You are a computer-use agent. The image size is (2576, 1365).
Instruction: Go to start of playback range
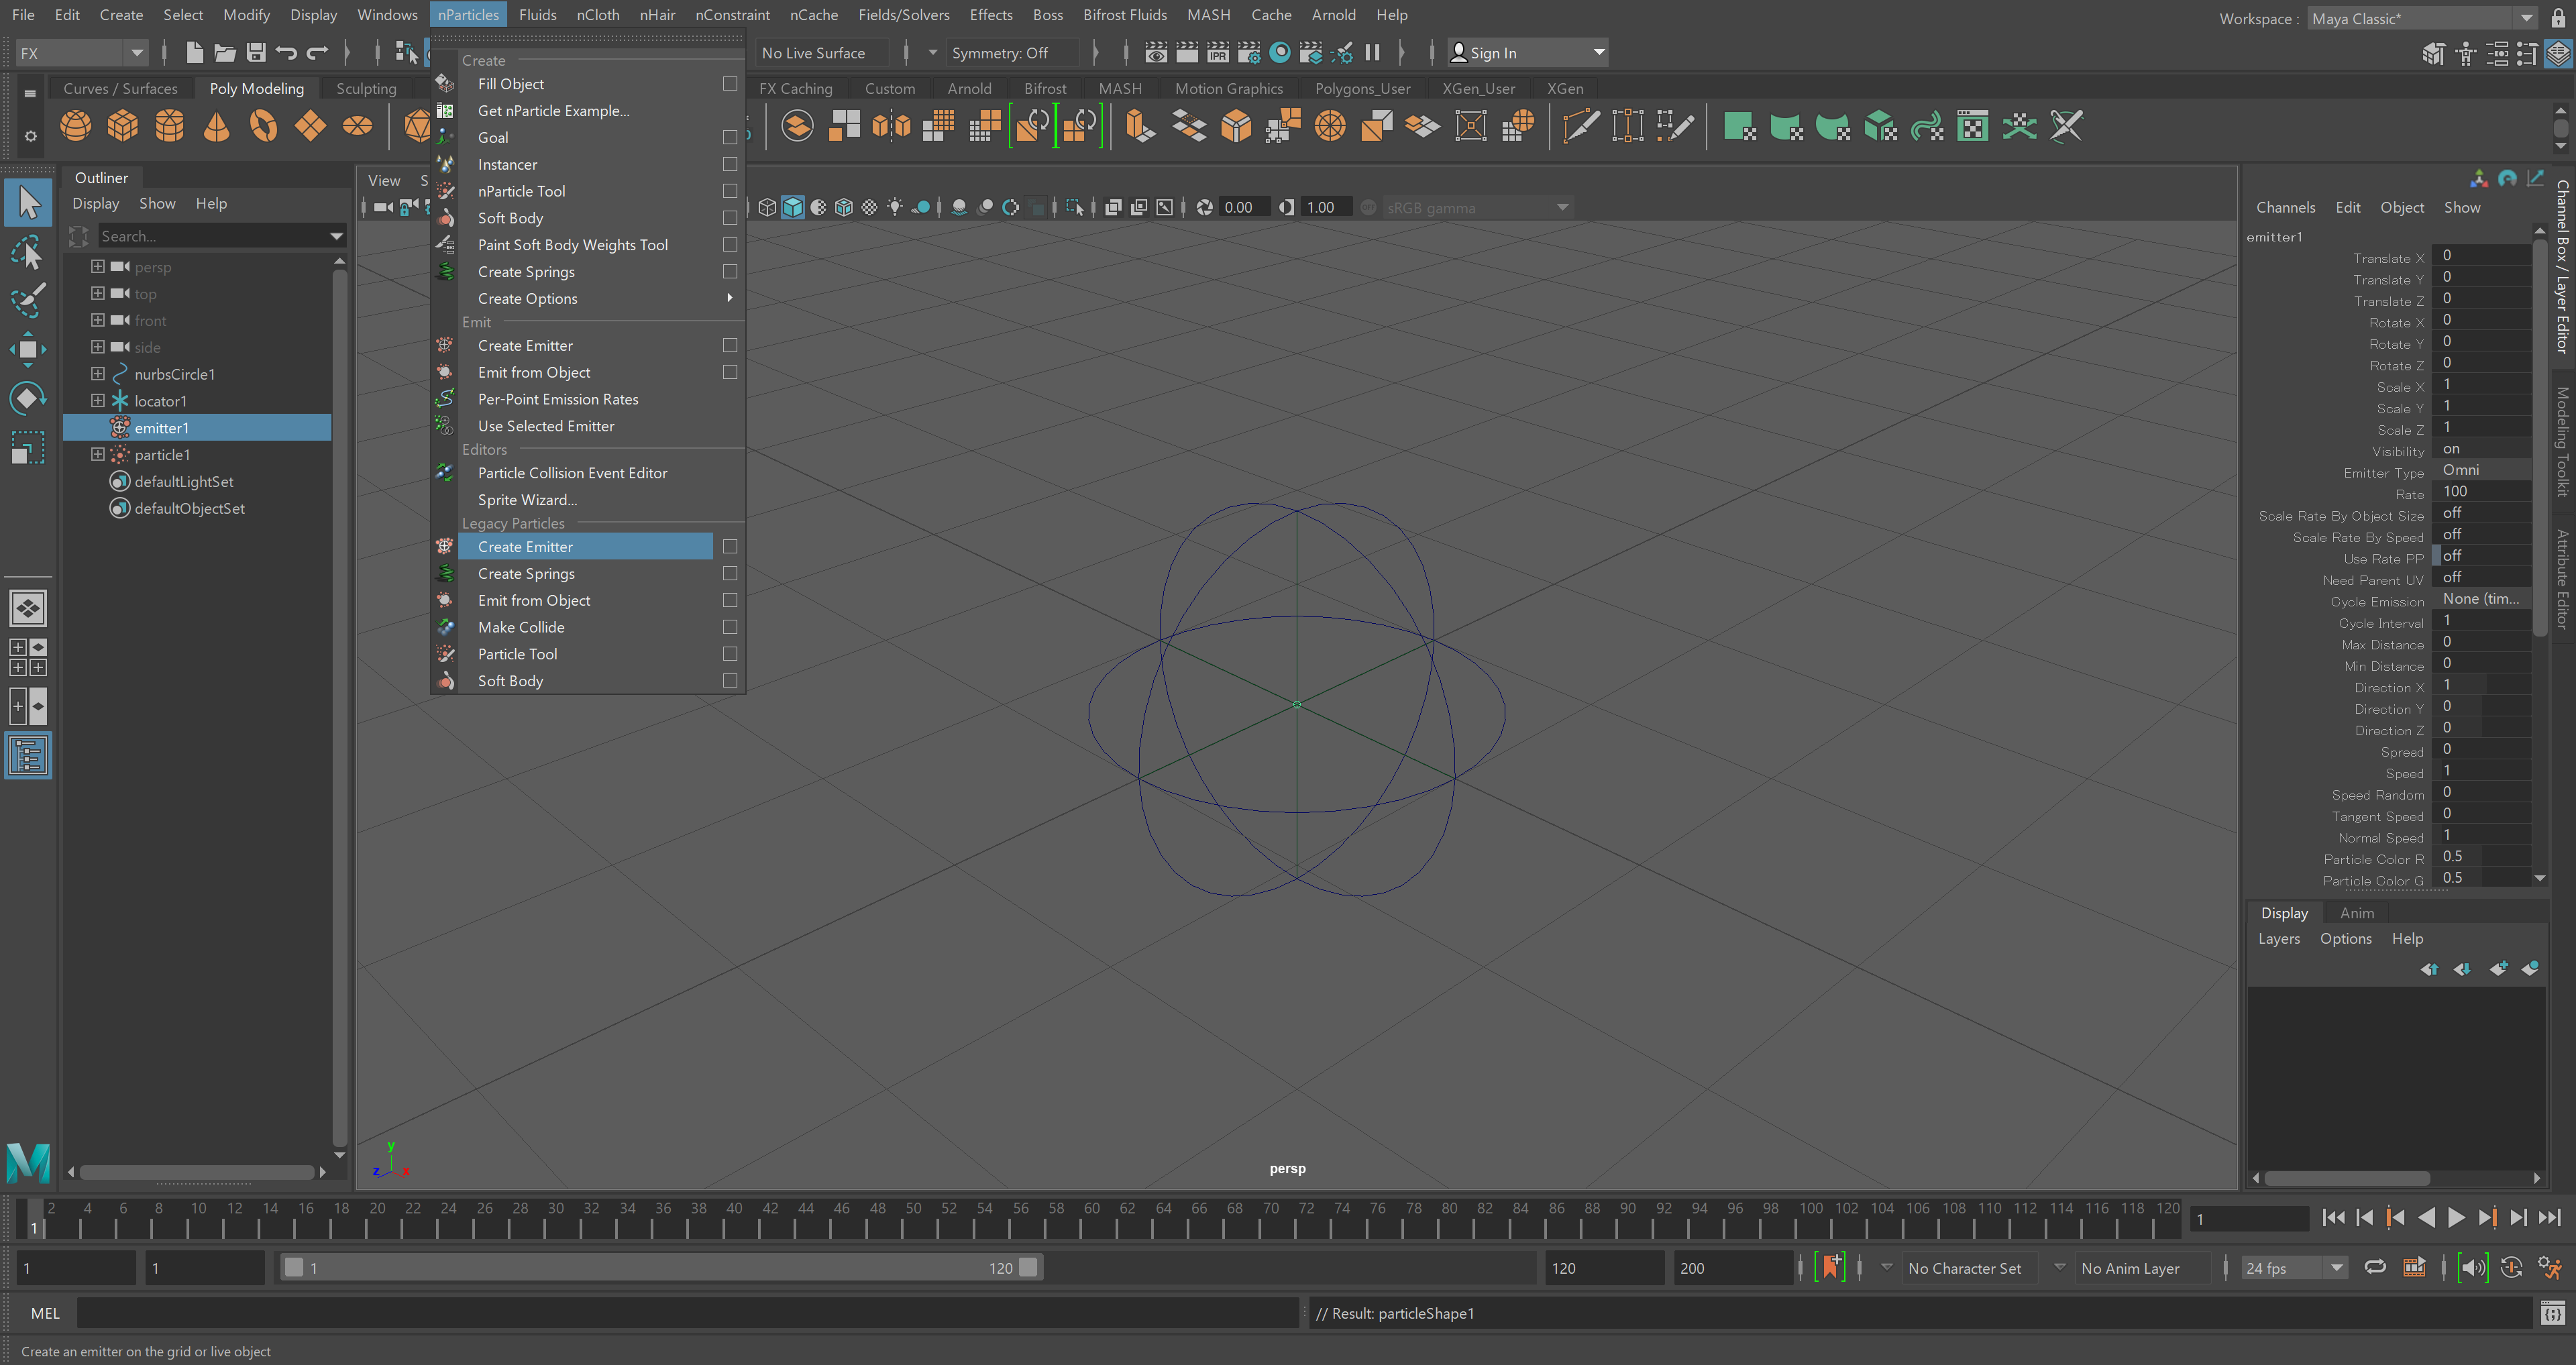point(2333,1217)
